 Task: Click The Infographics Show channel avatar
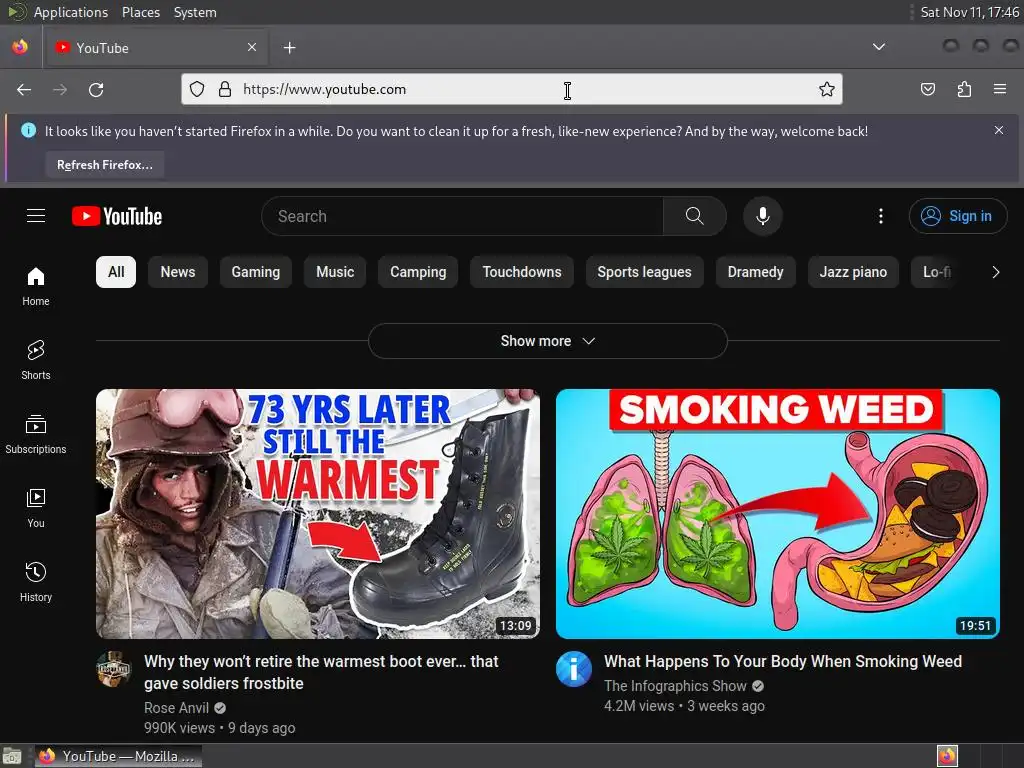click(x=573, y=669)
